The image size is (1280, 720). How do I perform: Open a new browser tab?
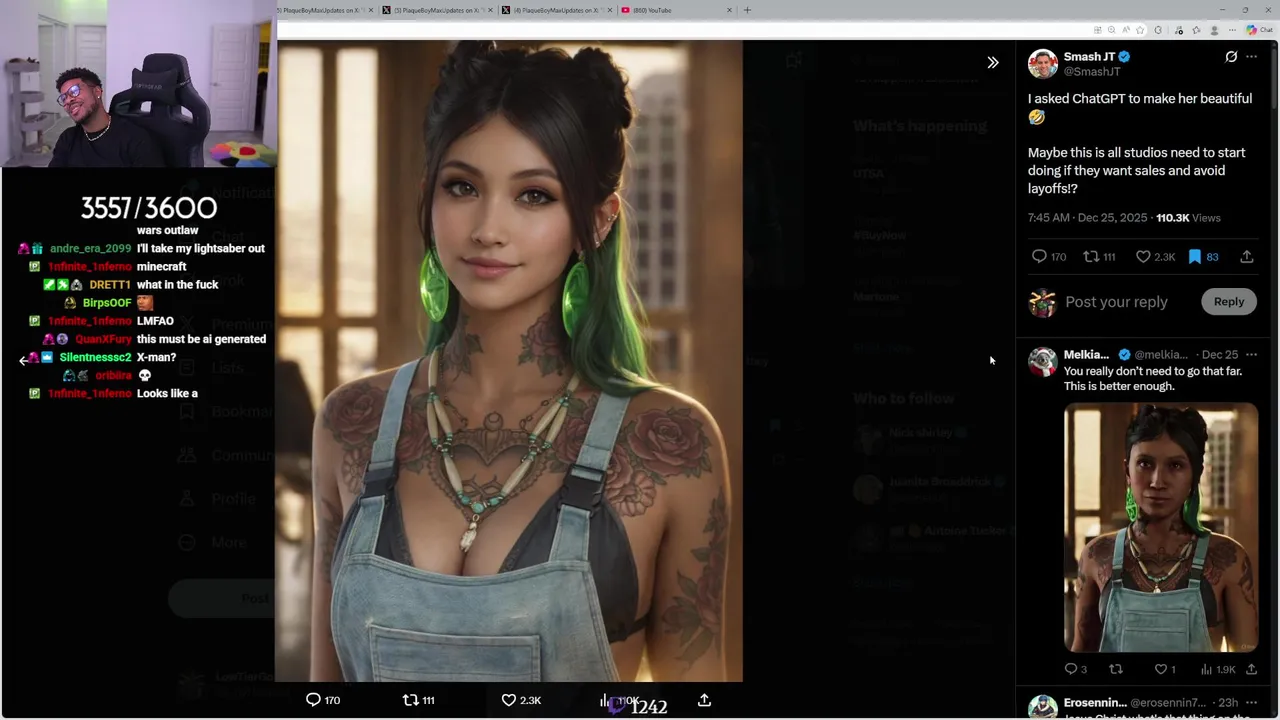(747, 10)
